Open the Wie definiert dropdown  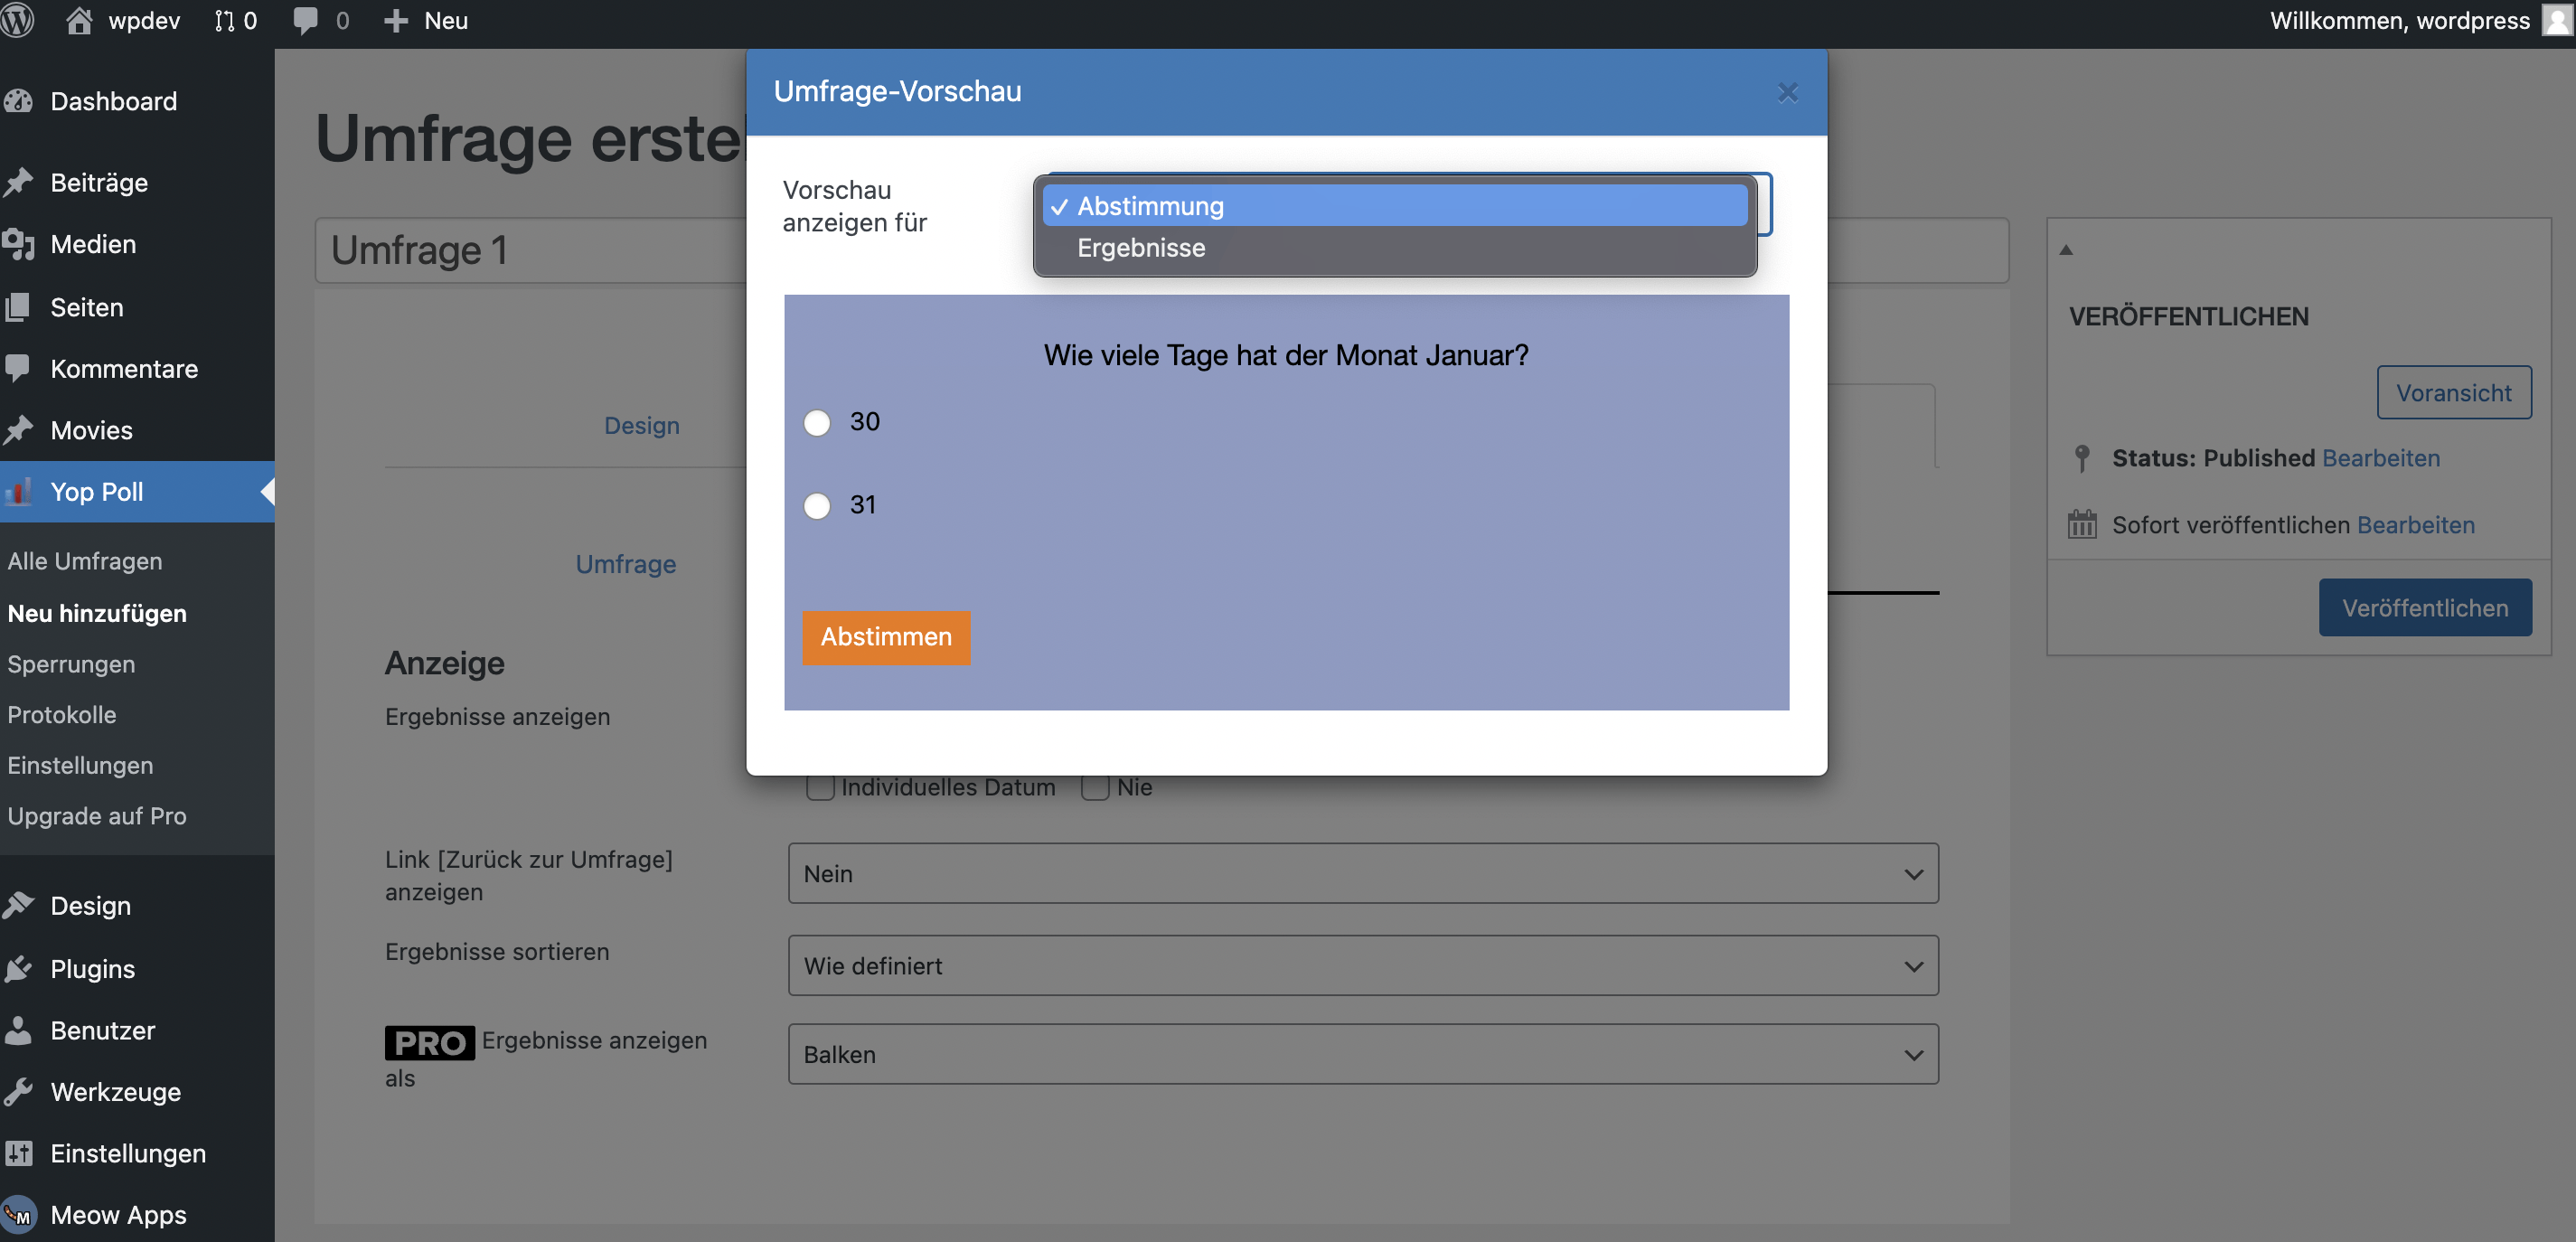(1362, 965)
